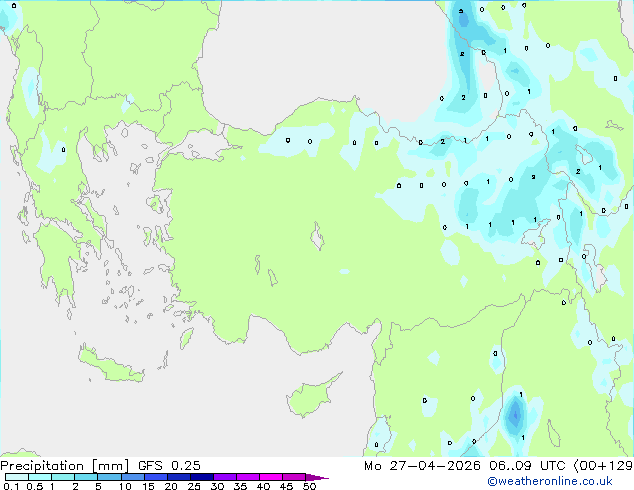Click the 0.5–1 mm legend color box

click(x=40, y=477)
